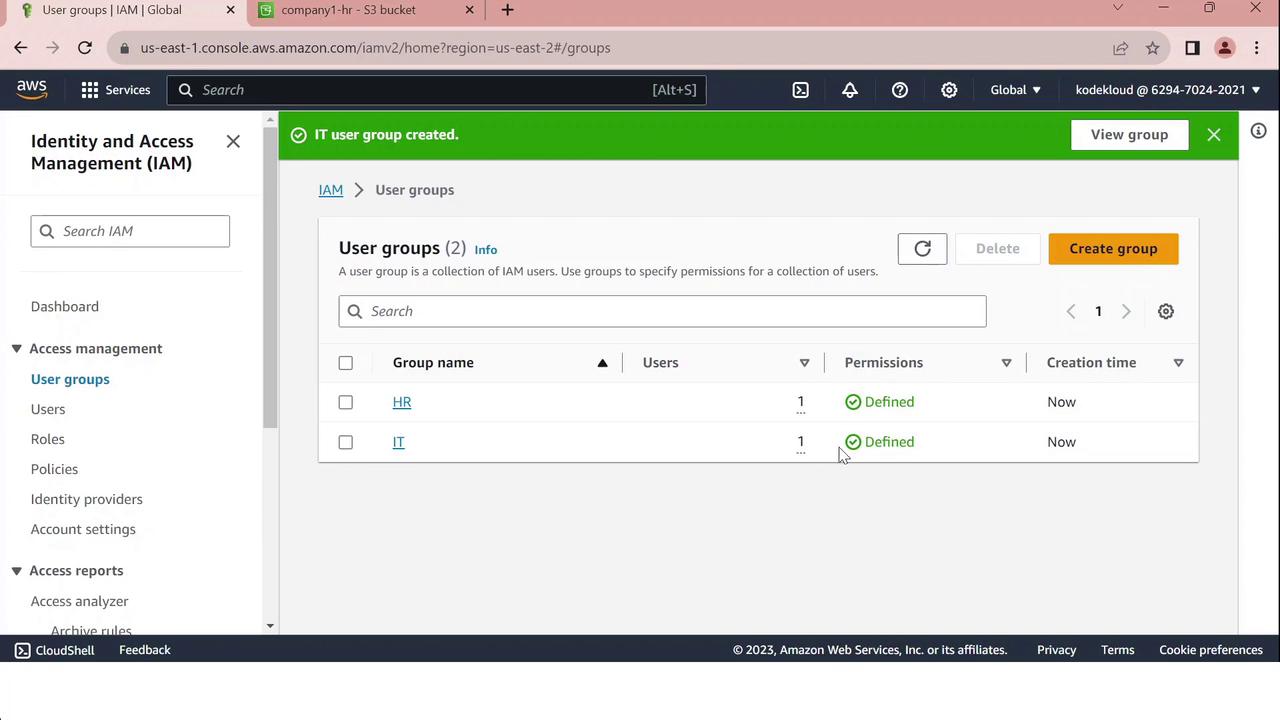Reload the page in the browser
The image size is (1280, 720).
click(x=85, y=48)
